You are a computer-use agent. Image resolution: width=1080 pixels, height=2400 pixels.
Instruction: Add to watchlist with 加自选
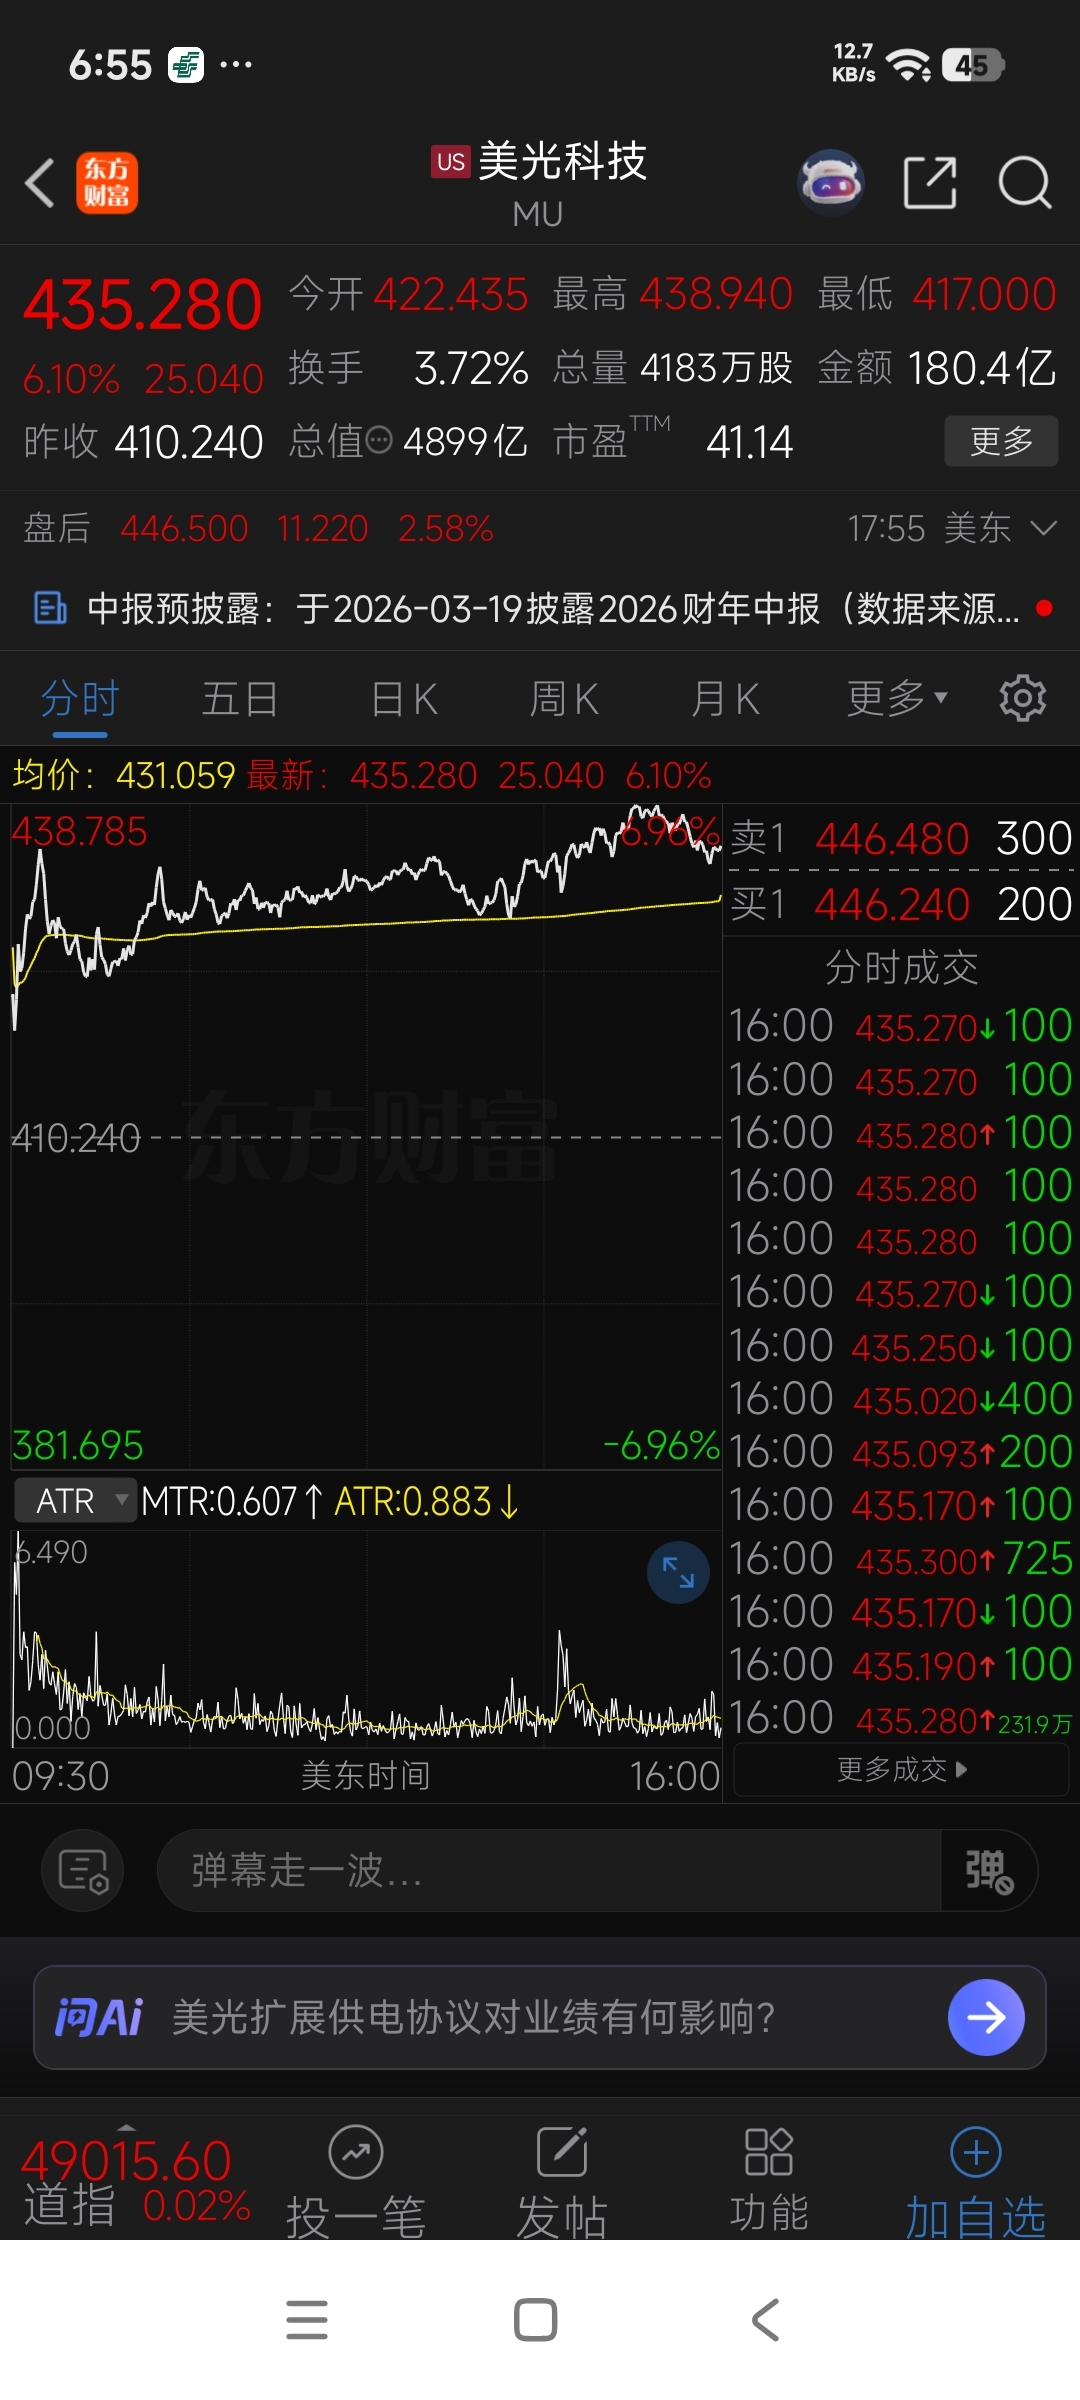[x=975, y=2183]
